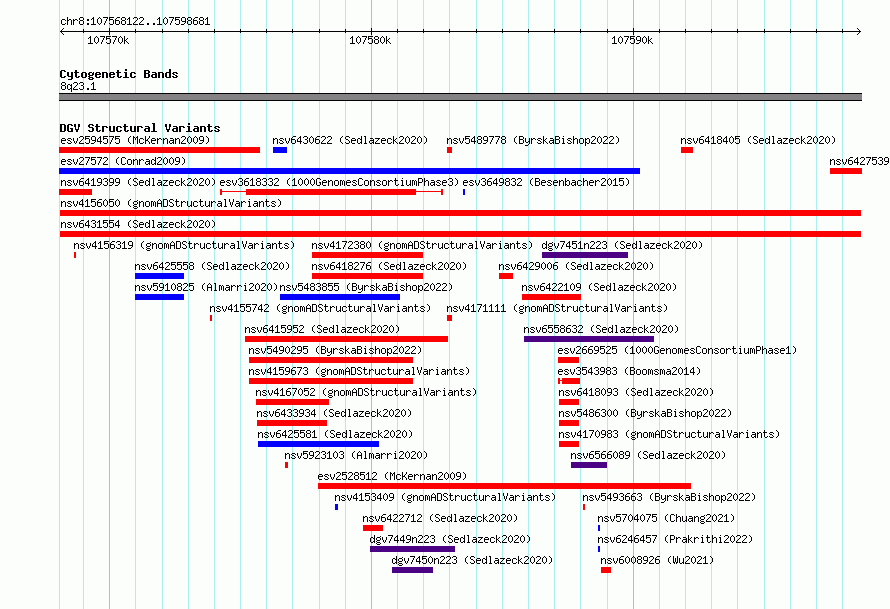Viewport: 890px width, 609px height.
Task: Click nsv6246457 (Prakrithi2022) label
Action: [x=675, y=539]
